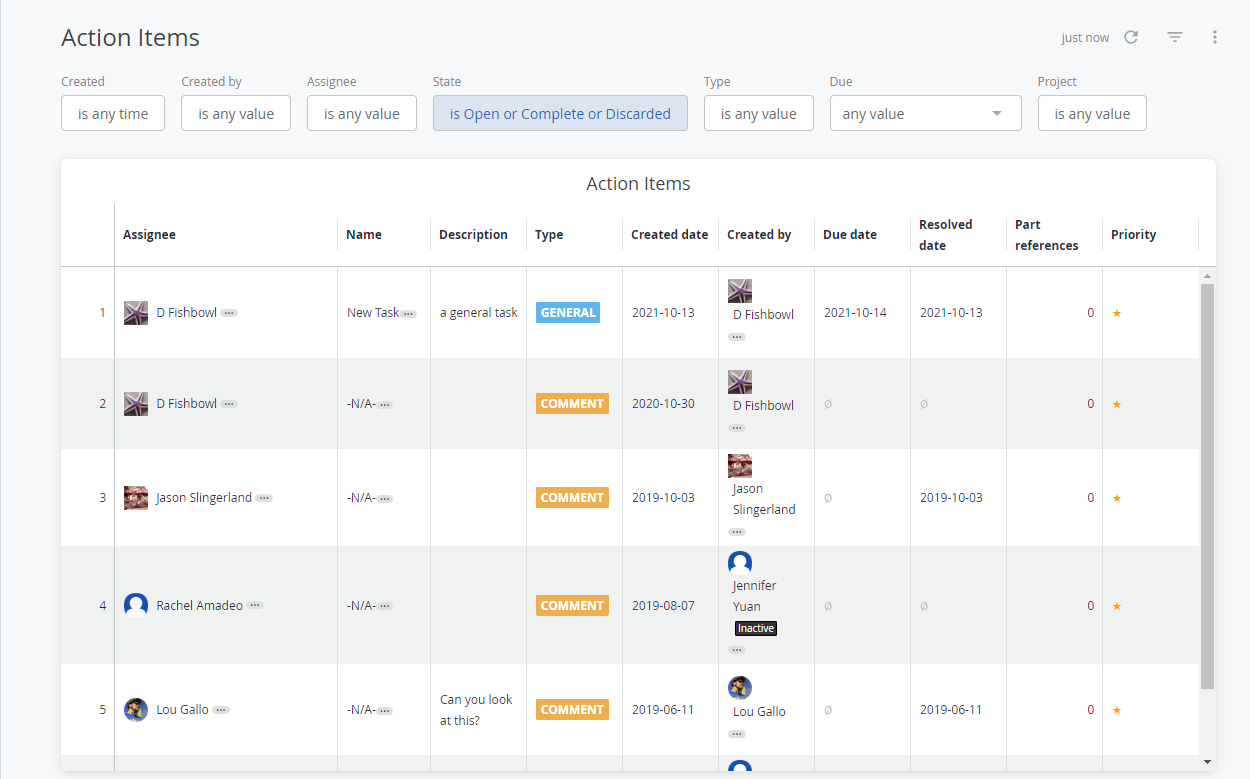Click Rachel Amadeo's avatar icon
1250x779 pixels.
point(136,605)
